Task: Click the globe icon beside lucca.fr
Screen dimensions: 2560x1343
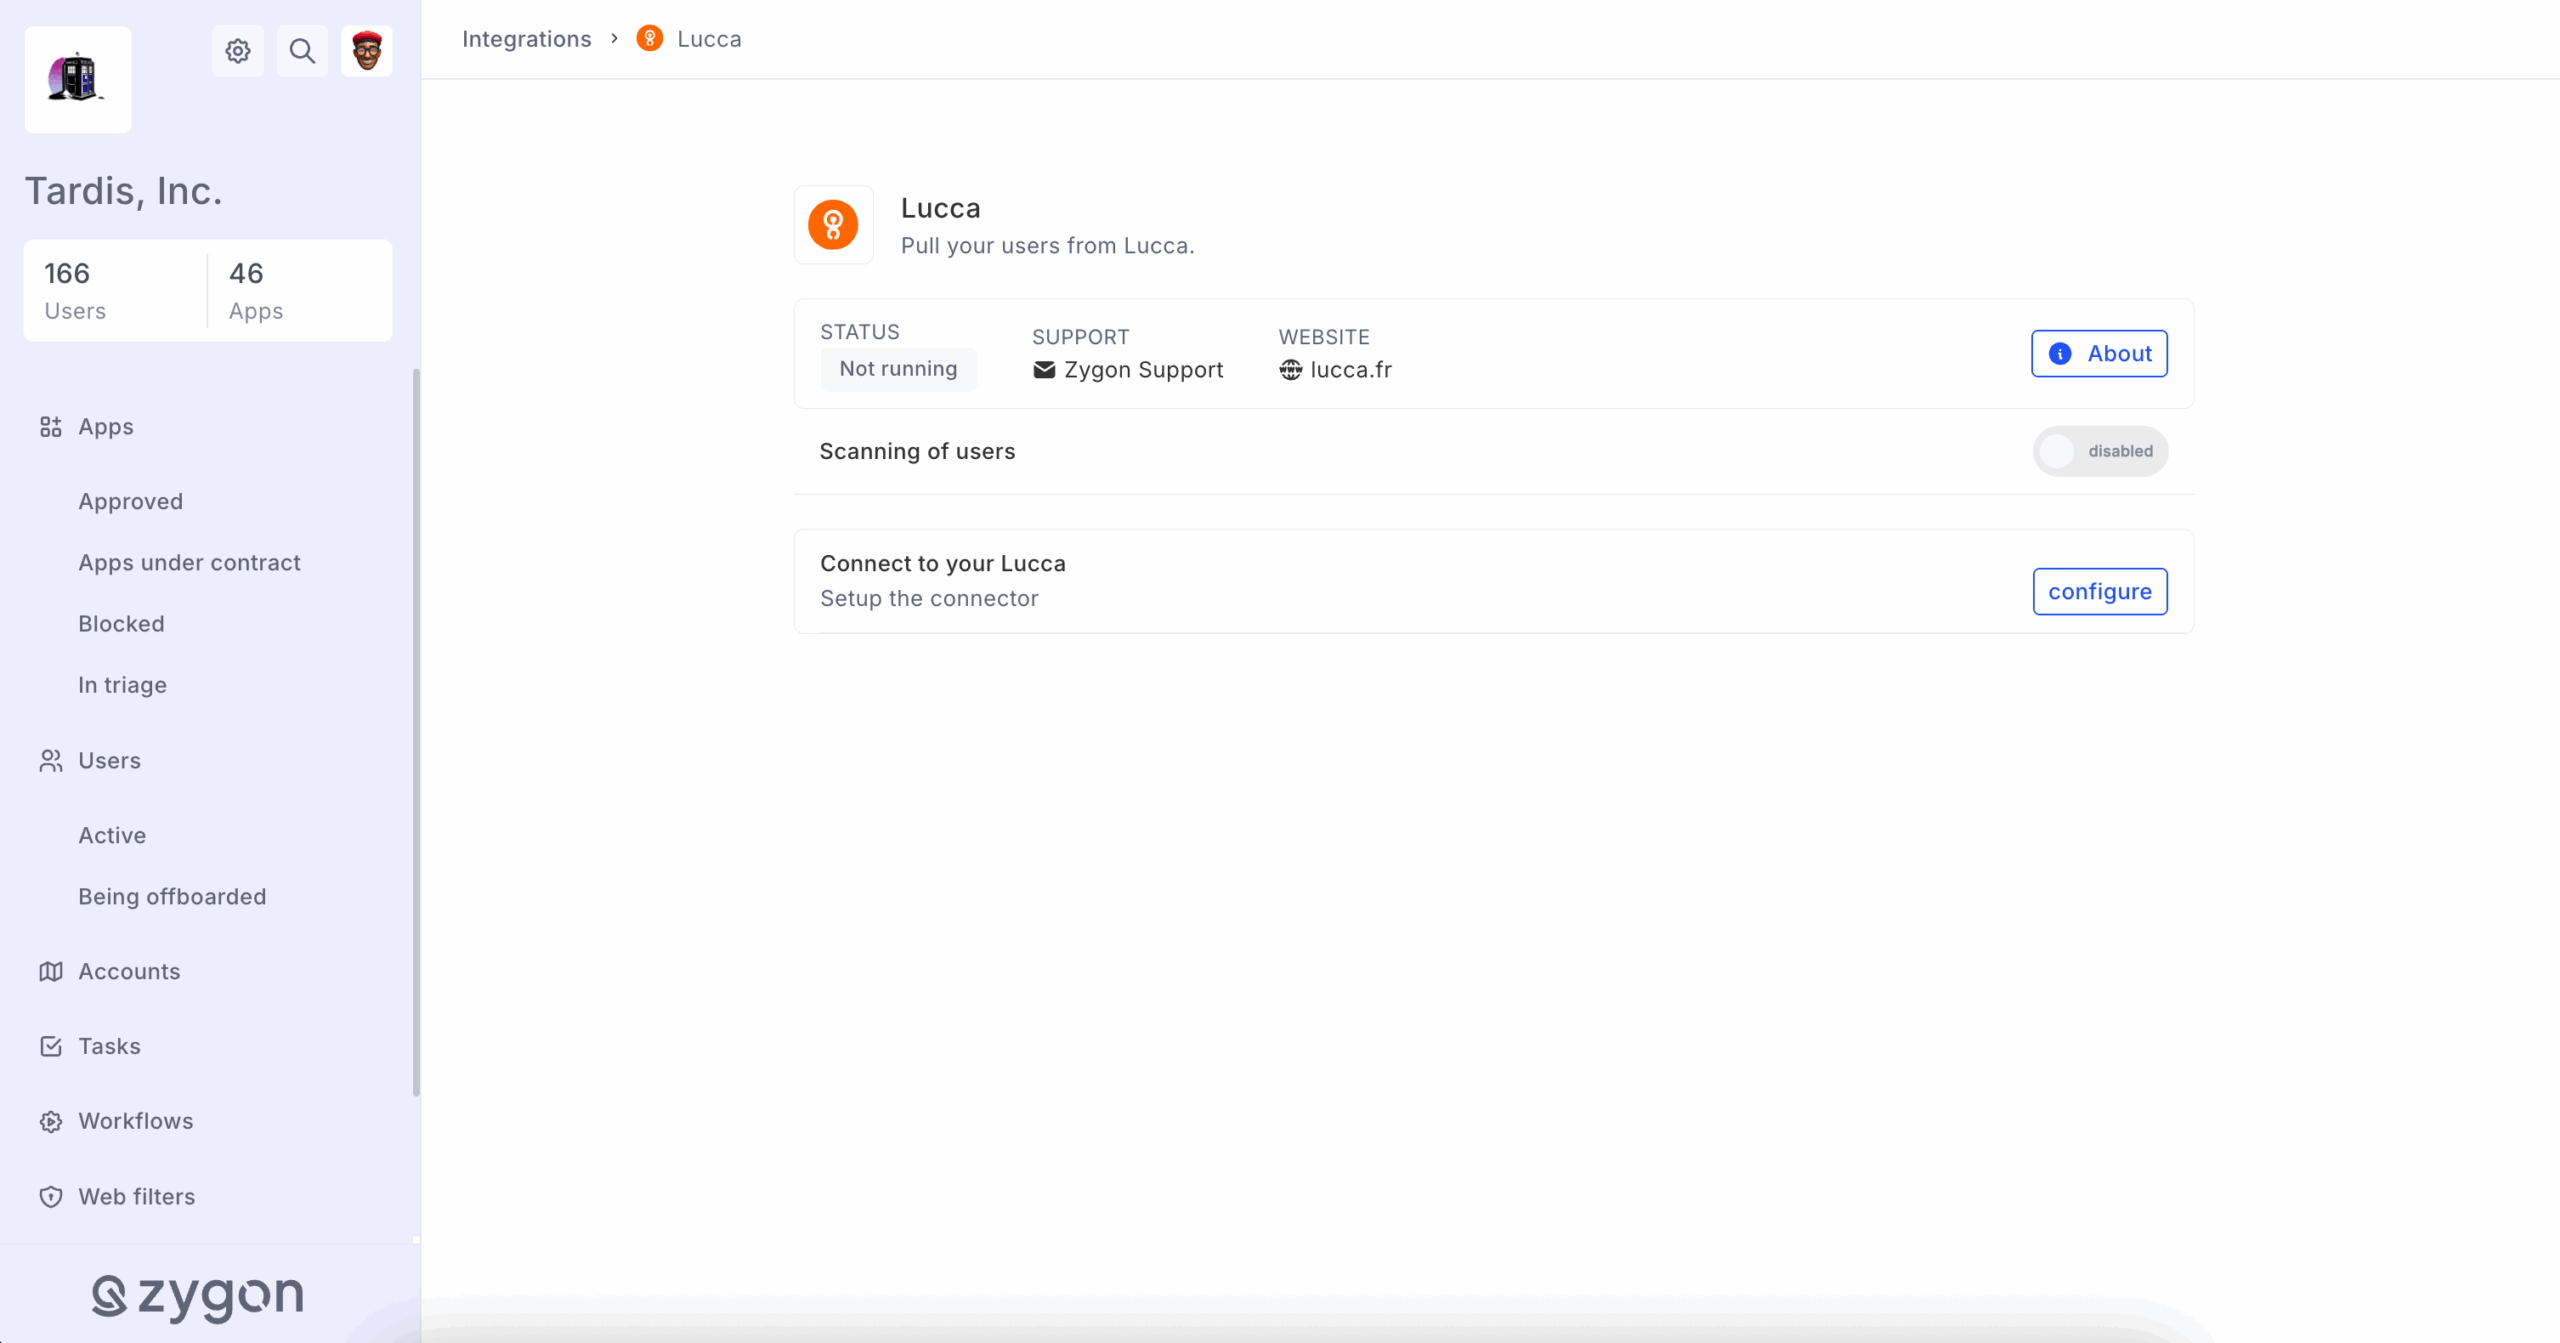Action: coord(1291,370)
